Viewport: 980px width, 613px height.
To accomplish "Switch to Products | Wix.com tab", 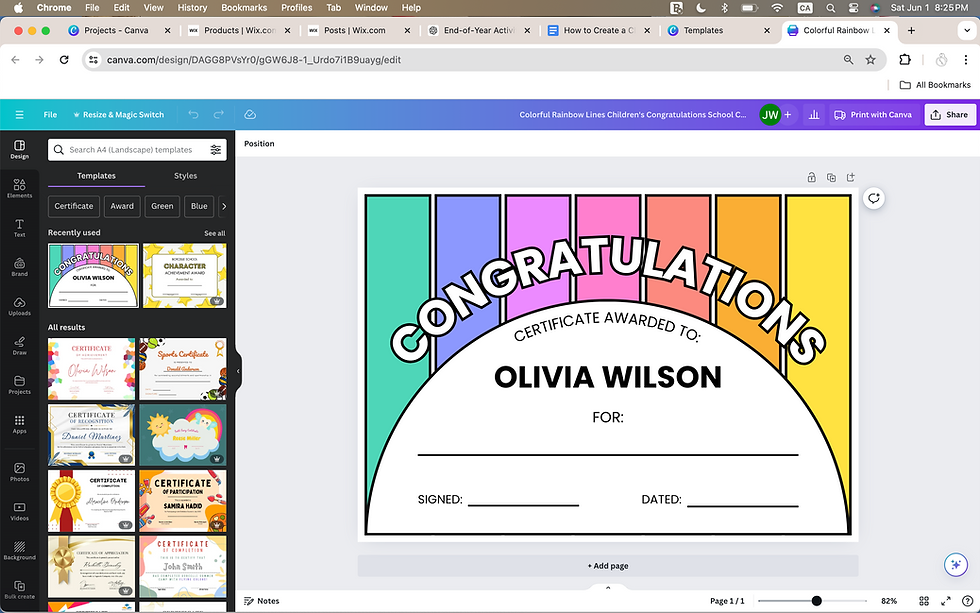I will pos(239,30).
